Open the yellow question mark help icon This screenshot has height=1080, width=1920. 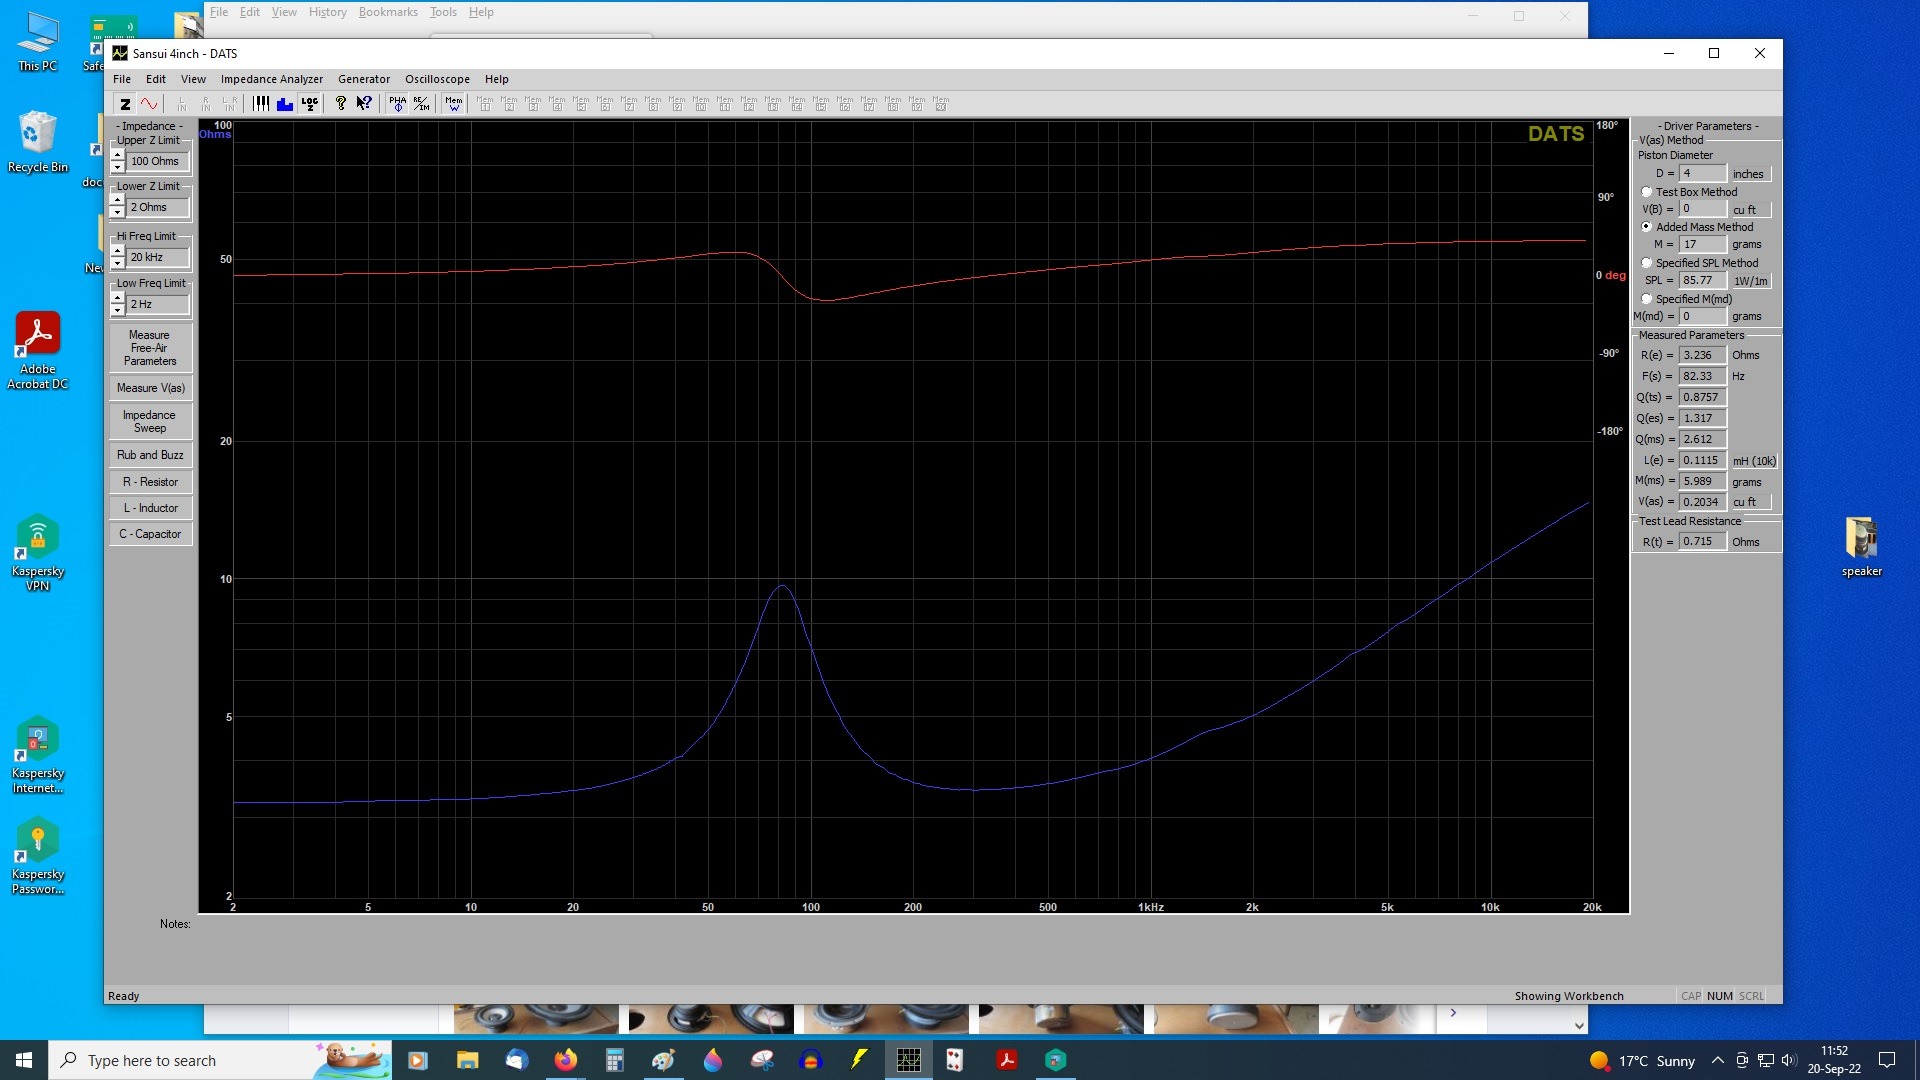tap(340, 103)
